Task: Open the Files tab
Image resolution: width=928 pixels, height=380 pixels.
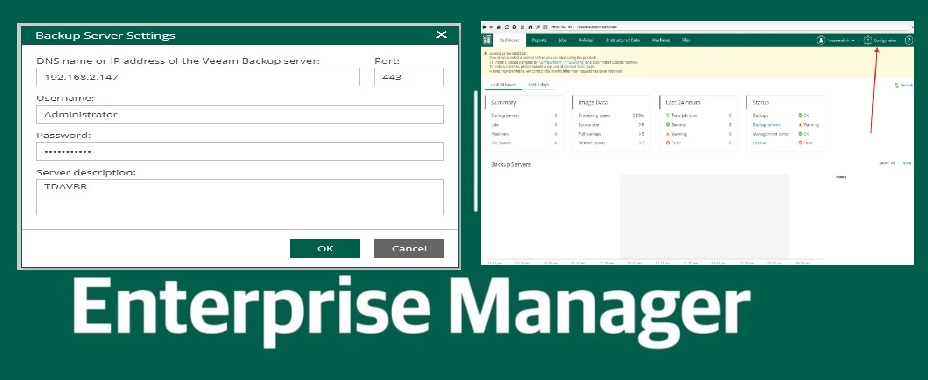Action: coord(686,40)
